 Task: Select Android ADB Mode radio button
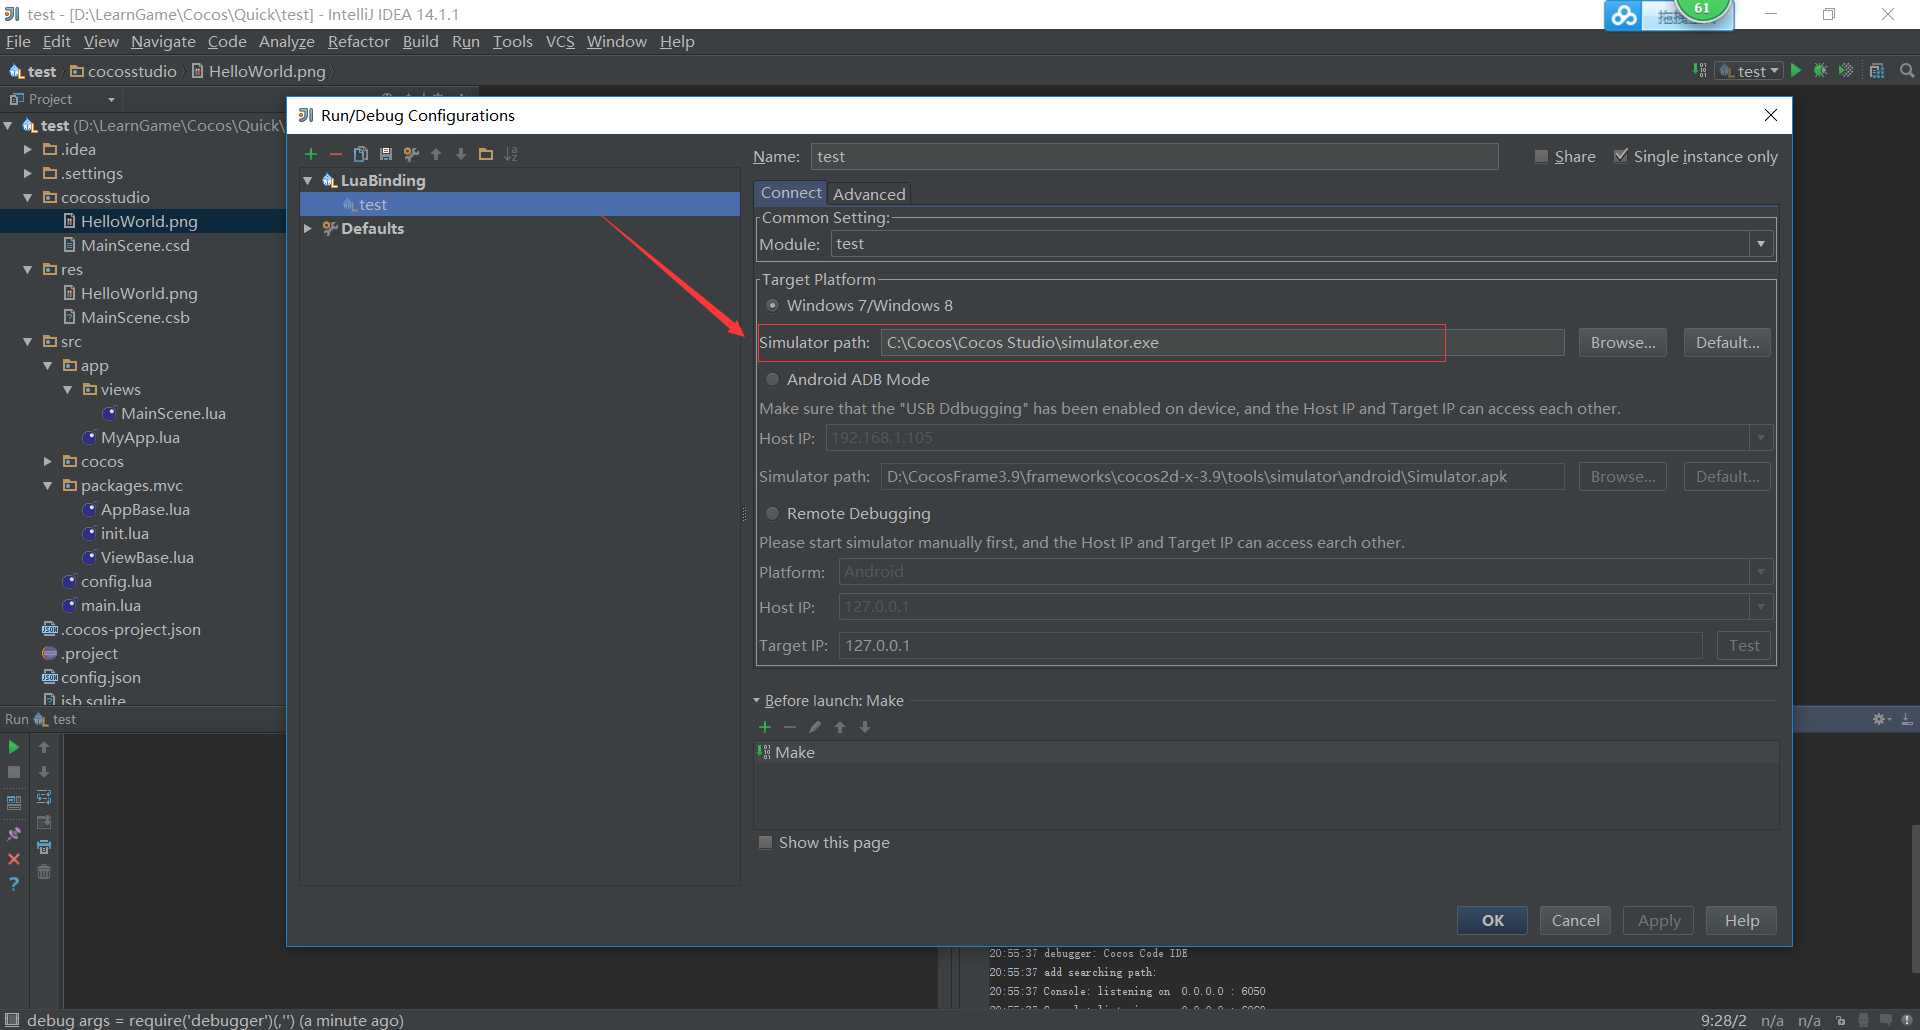pos(772,379)
